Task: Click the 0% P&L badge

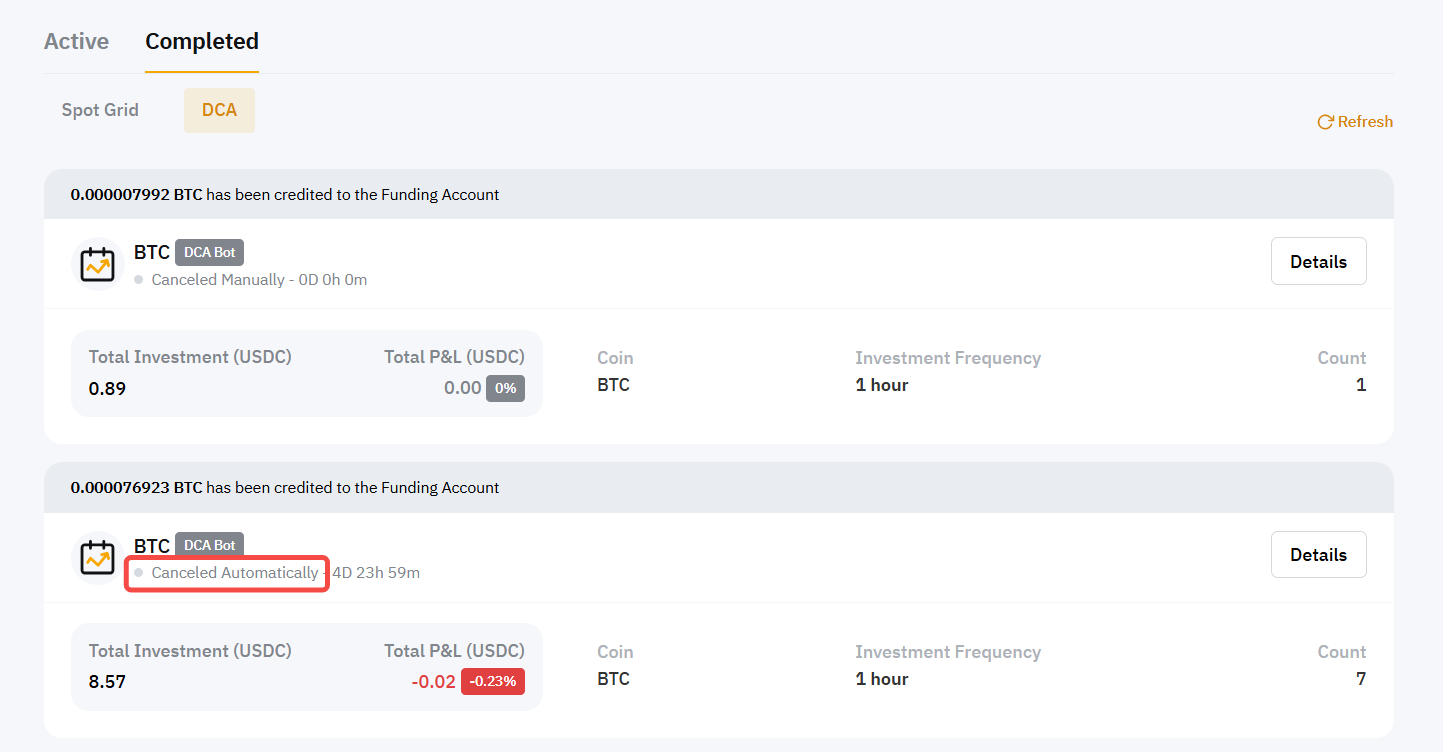Action: click(505, 388)
